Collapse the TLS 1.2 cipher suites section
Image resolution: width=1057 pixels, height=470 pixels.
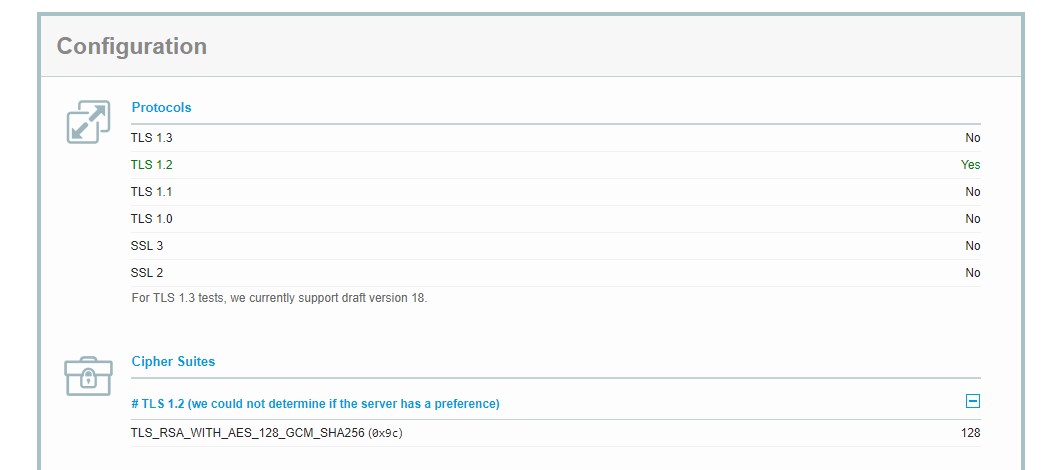coord(972,402)
